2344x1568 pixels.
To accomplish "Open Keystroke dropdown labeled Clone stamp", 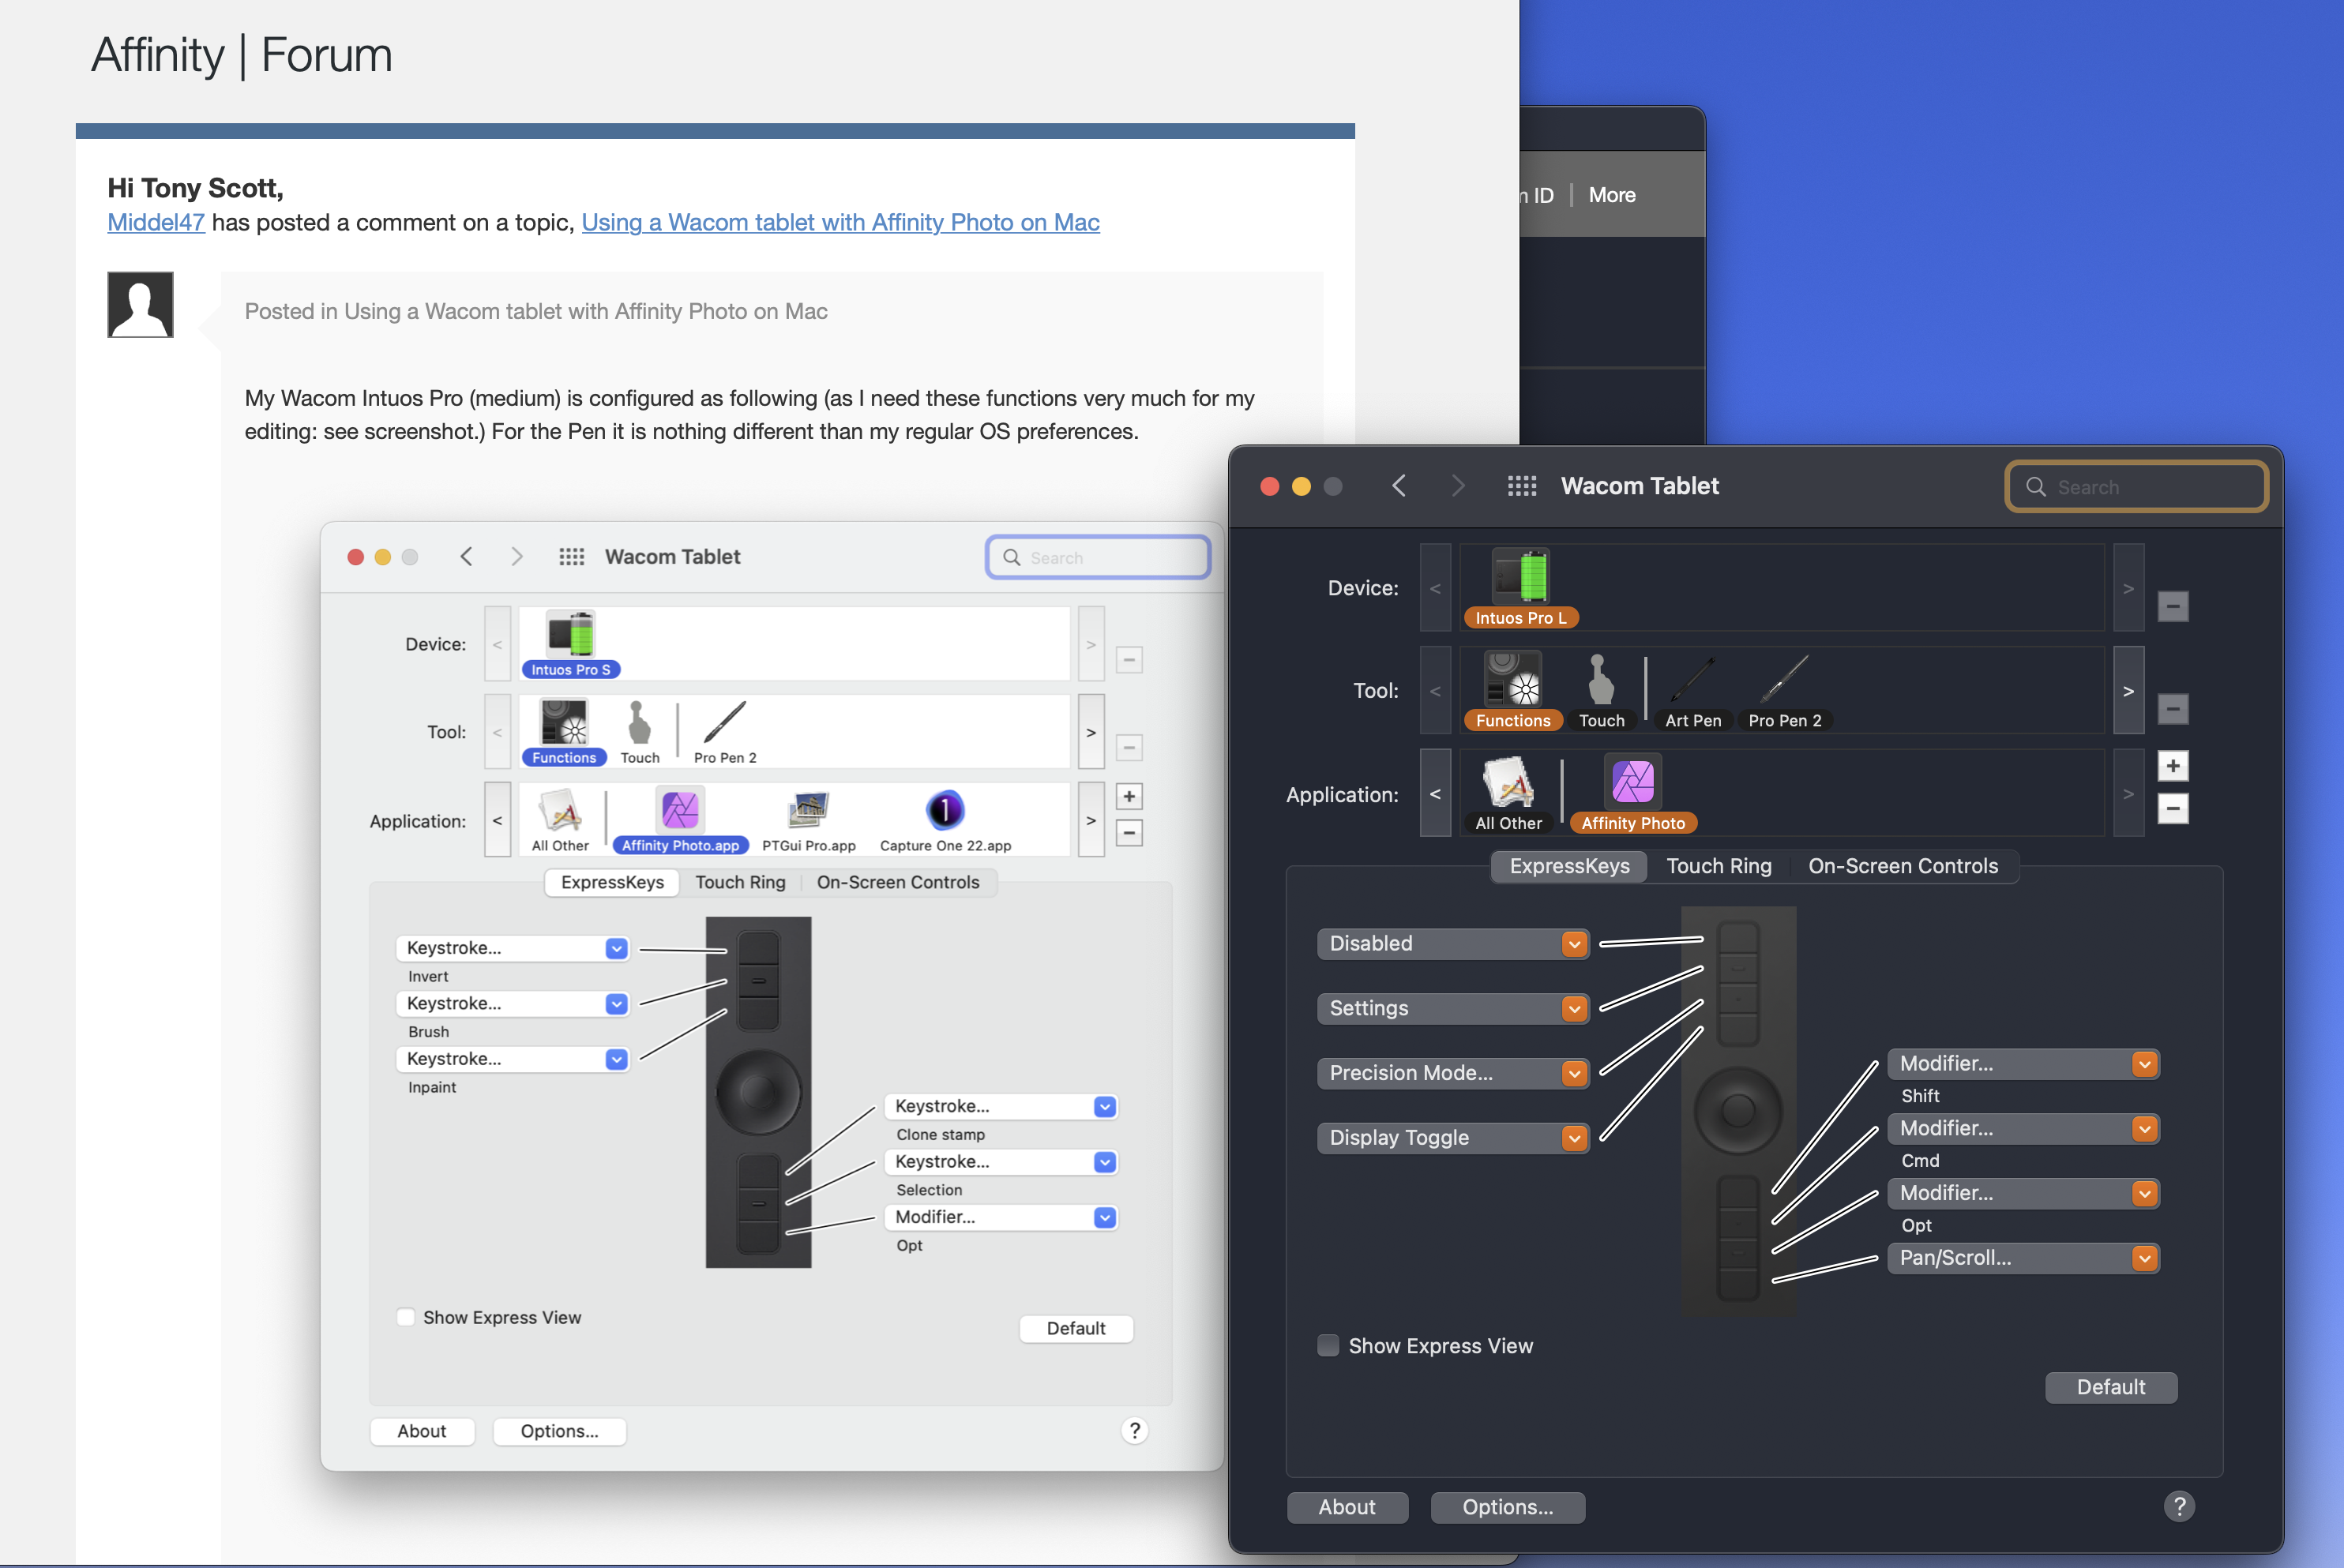I will (1001, 1106).
